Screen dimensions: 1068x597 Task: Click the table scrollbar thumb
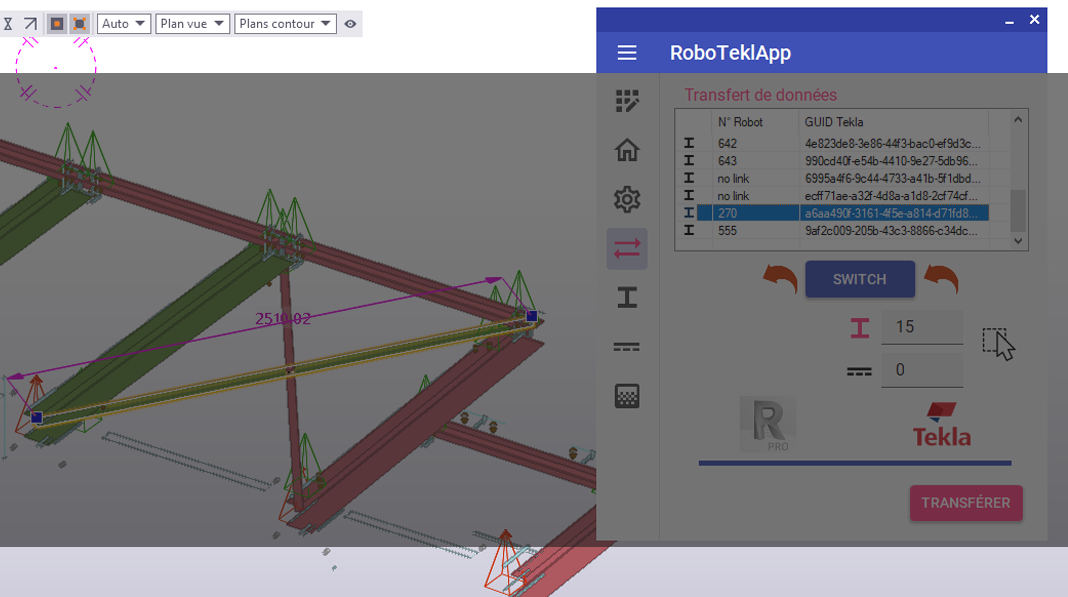point(1018,211)
